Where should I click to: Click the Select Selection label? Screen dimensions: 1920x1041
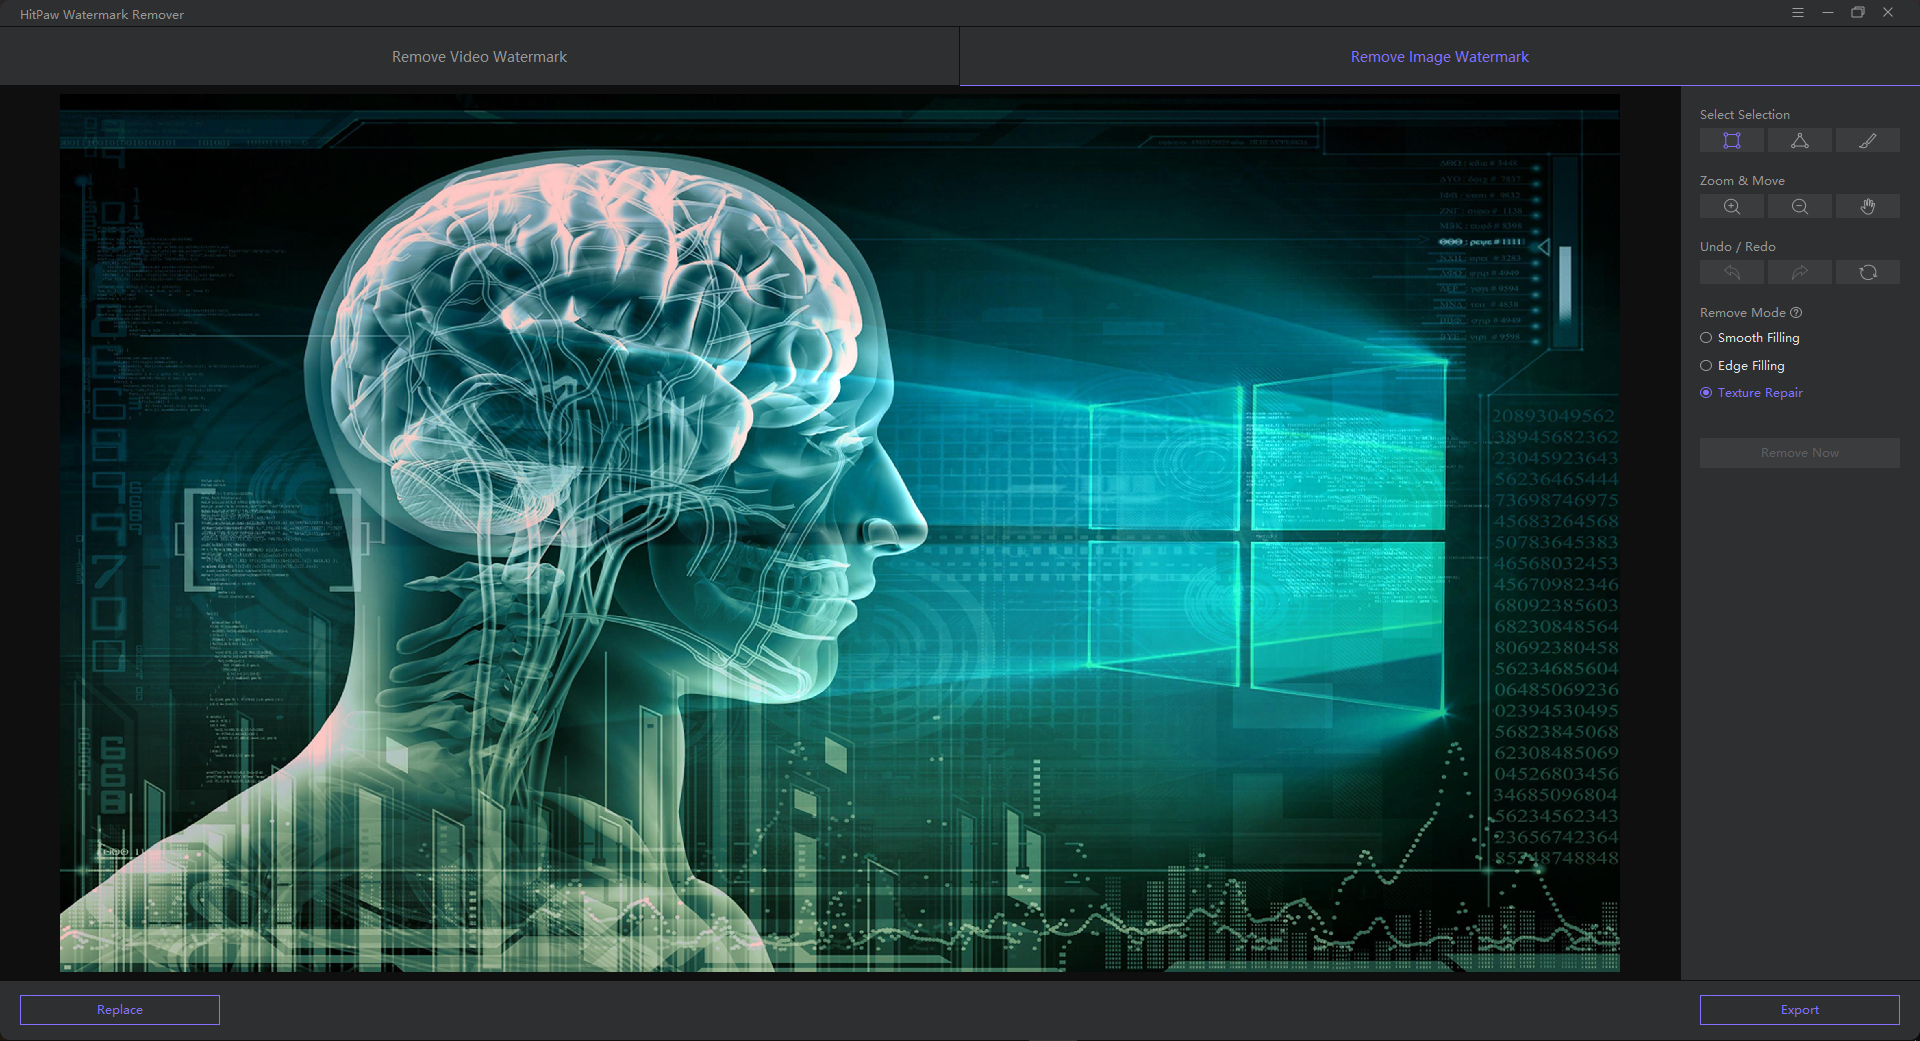(1745, 115)
